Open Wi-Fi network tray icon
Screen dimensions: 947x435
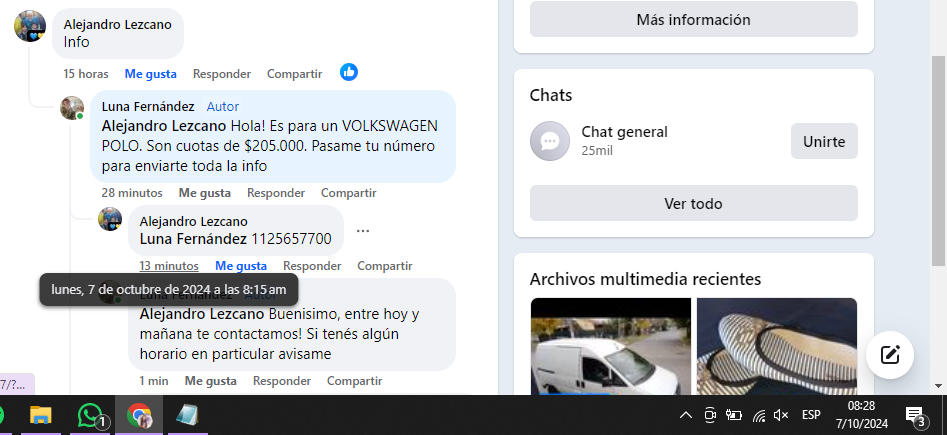pos(759,415)
